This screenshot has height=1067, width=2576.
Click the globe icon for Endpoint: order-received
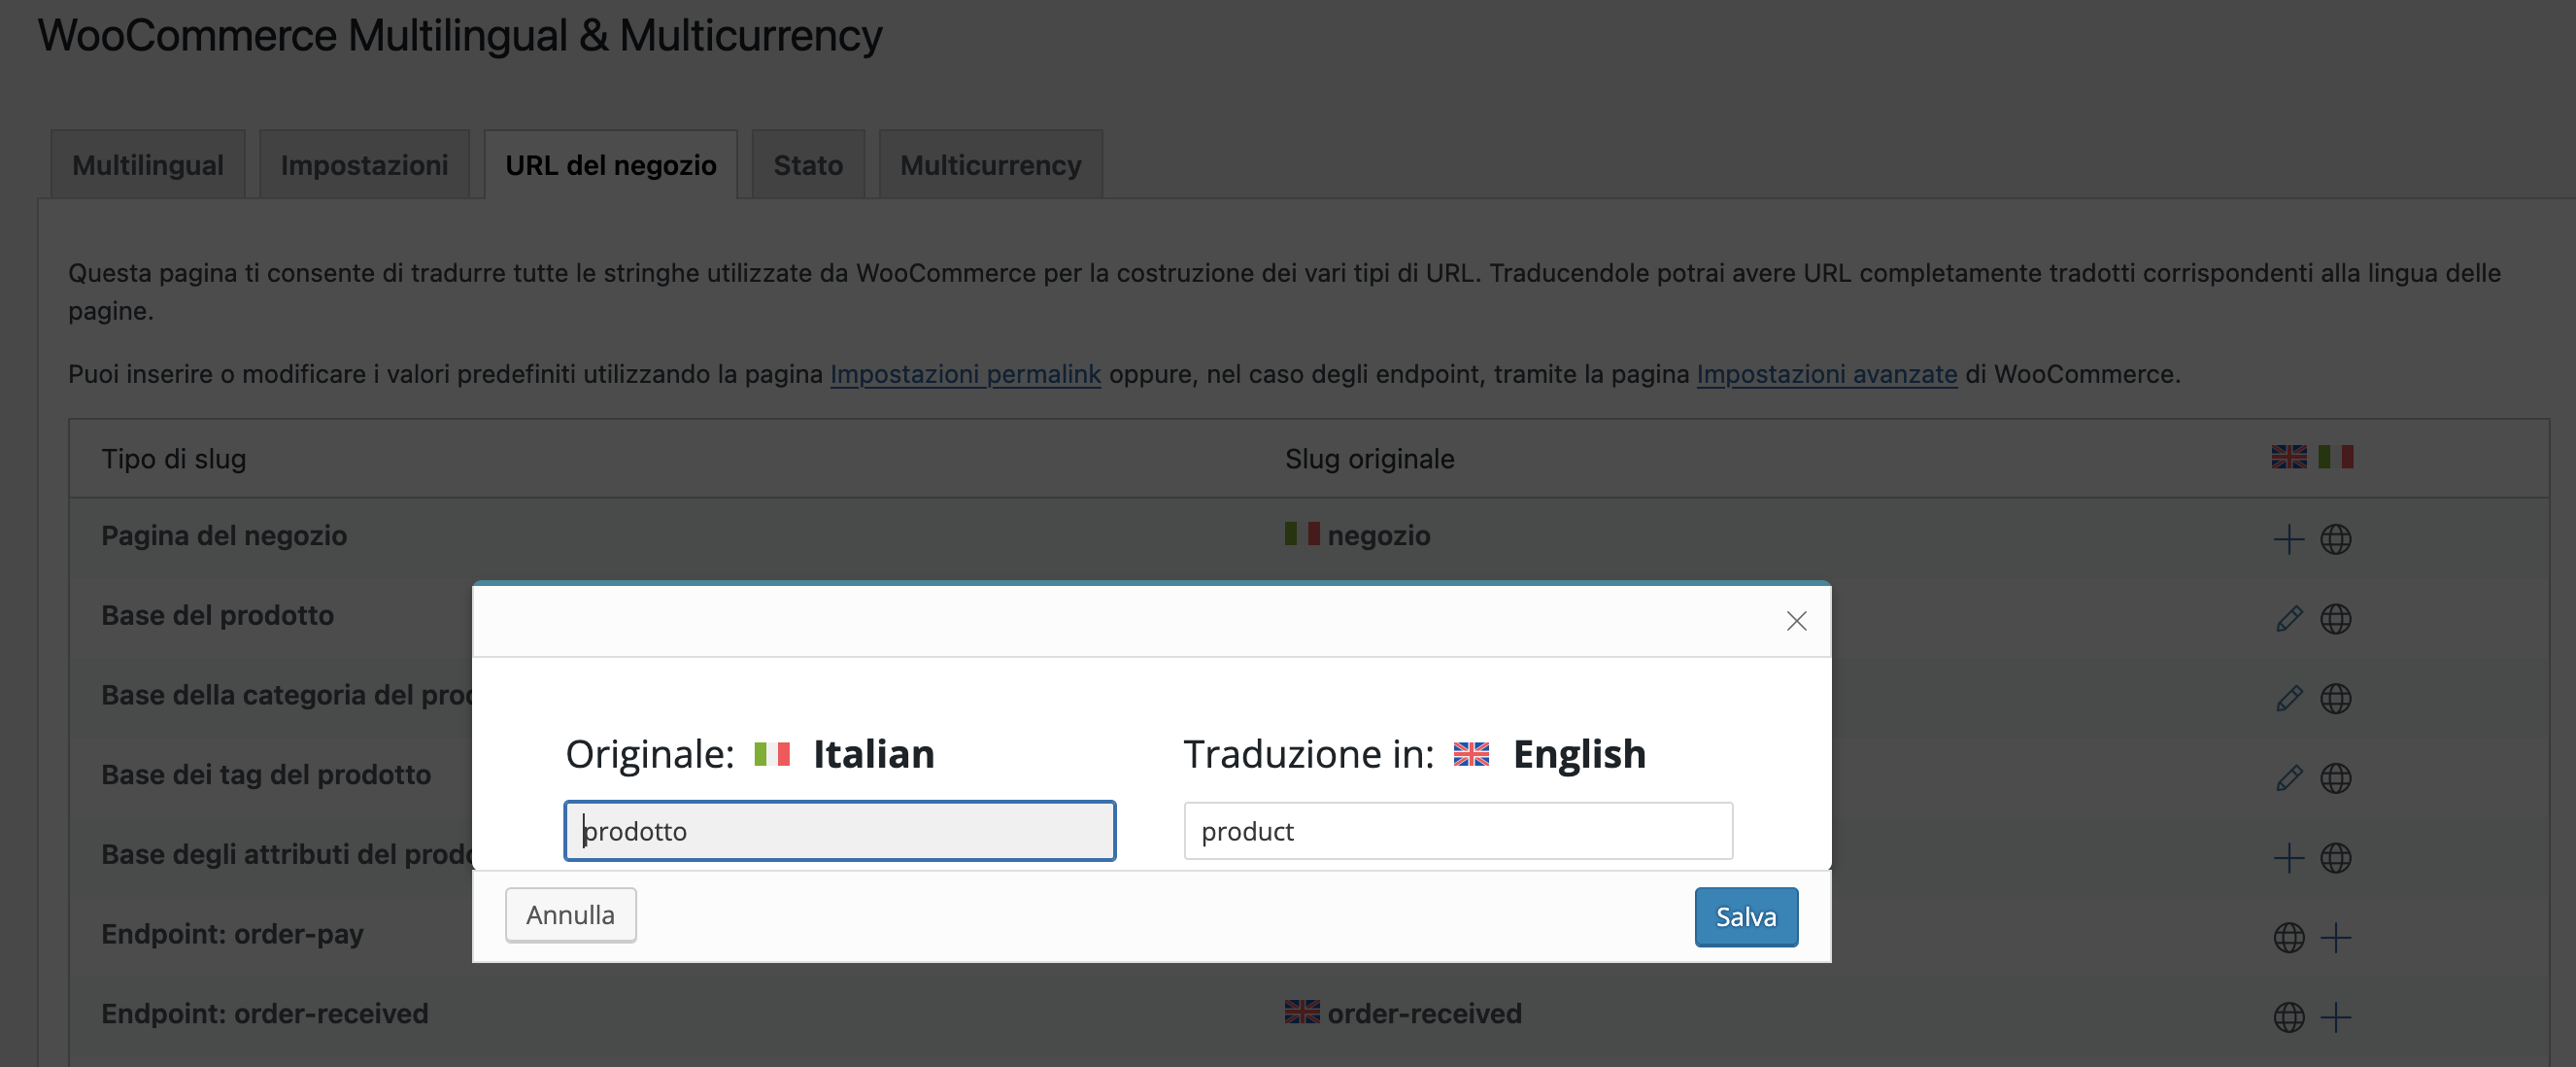pos(2288,1017)
